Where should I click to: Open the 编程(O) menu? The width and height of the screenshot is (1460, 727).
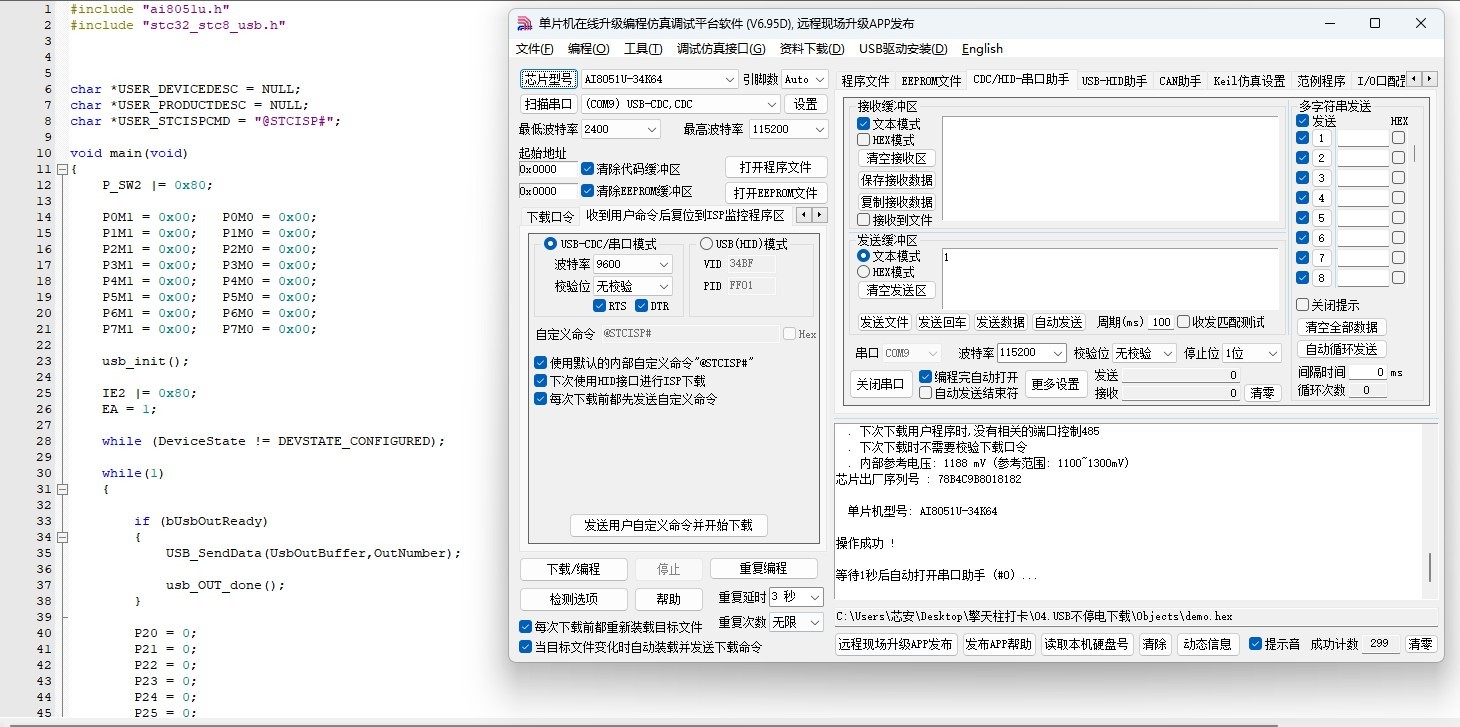point(588,49)
